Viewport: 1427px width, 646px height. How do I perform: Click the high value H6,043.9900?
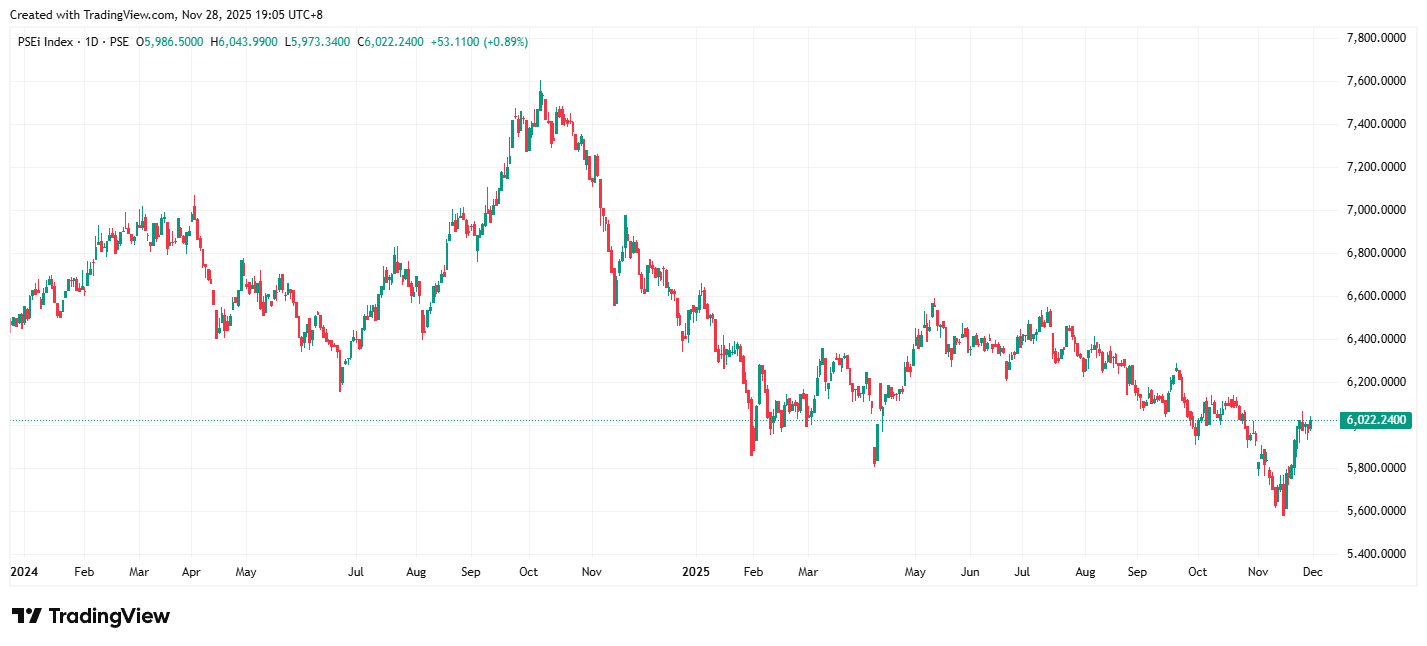pos(244,42)
